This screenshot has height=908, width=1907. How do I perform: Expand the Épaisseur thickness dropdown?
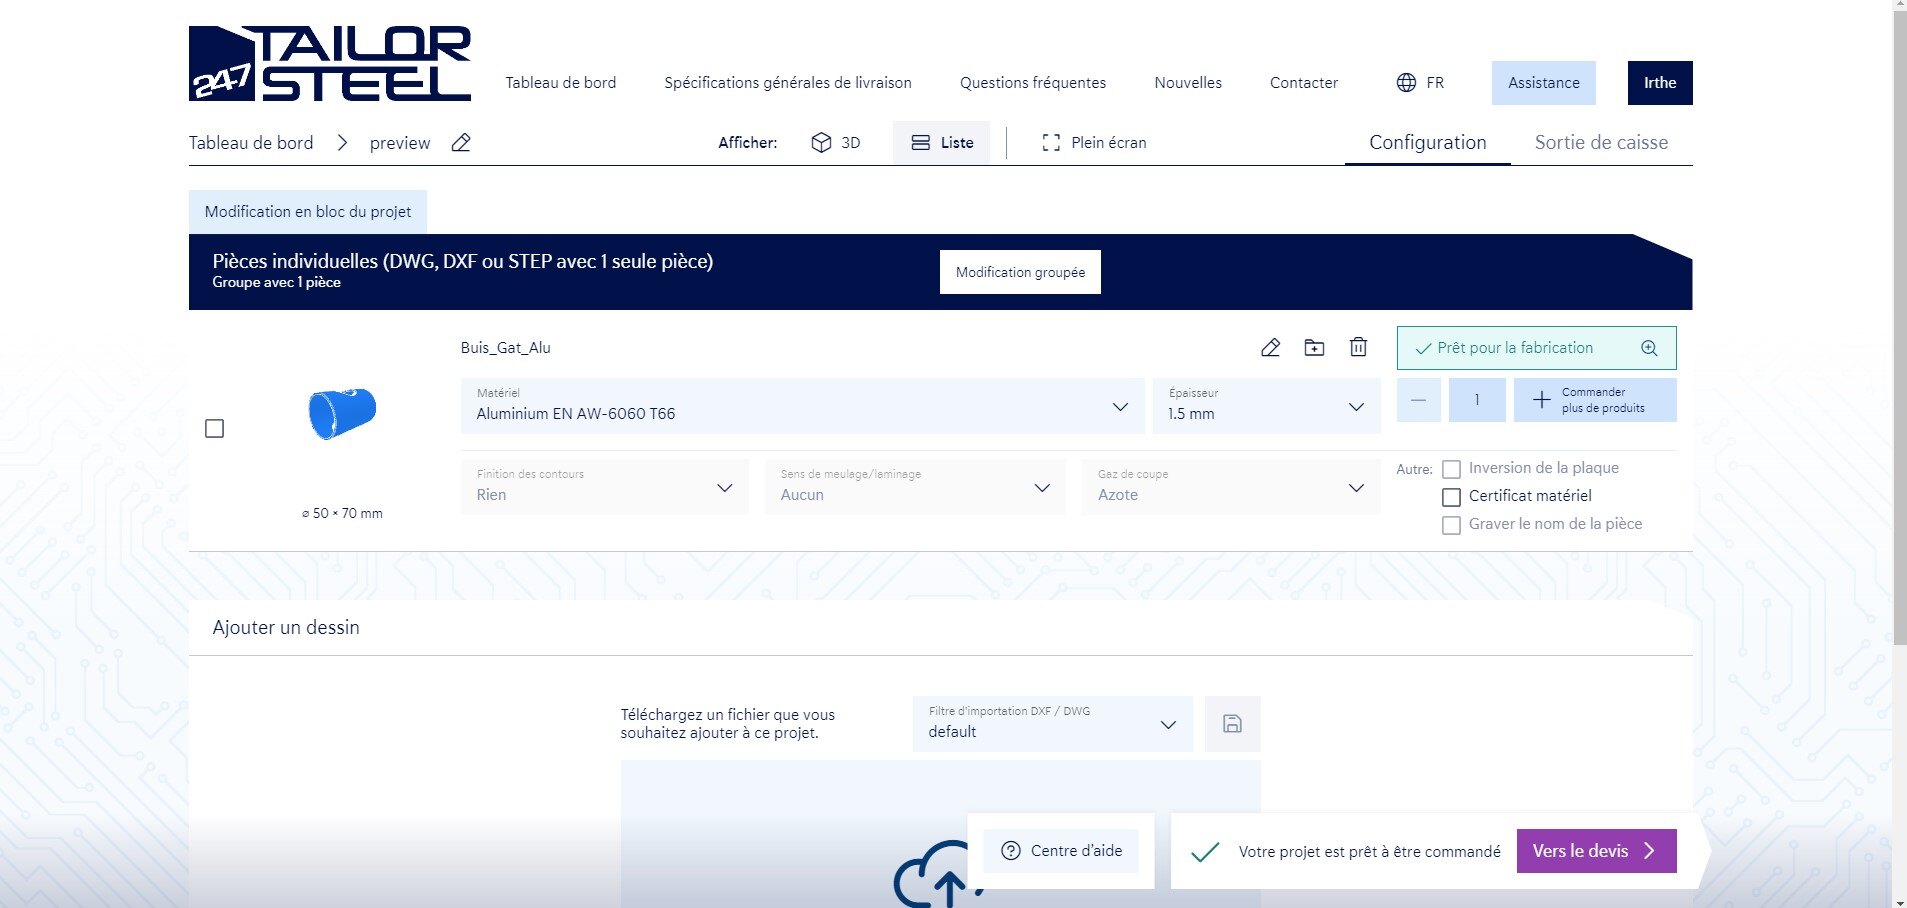click(x=1266, y=406)
